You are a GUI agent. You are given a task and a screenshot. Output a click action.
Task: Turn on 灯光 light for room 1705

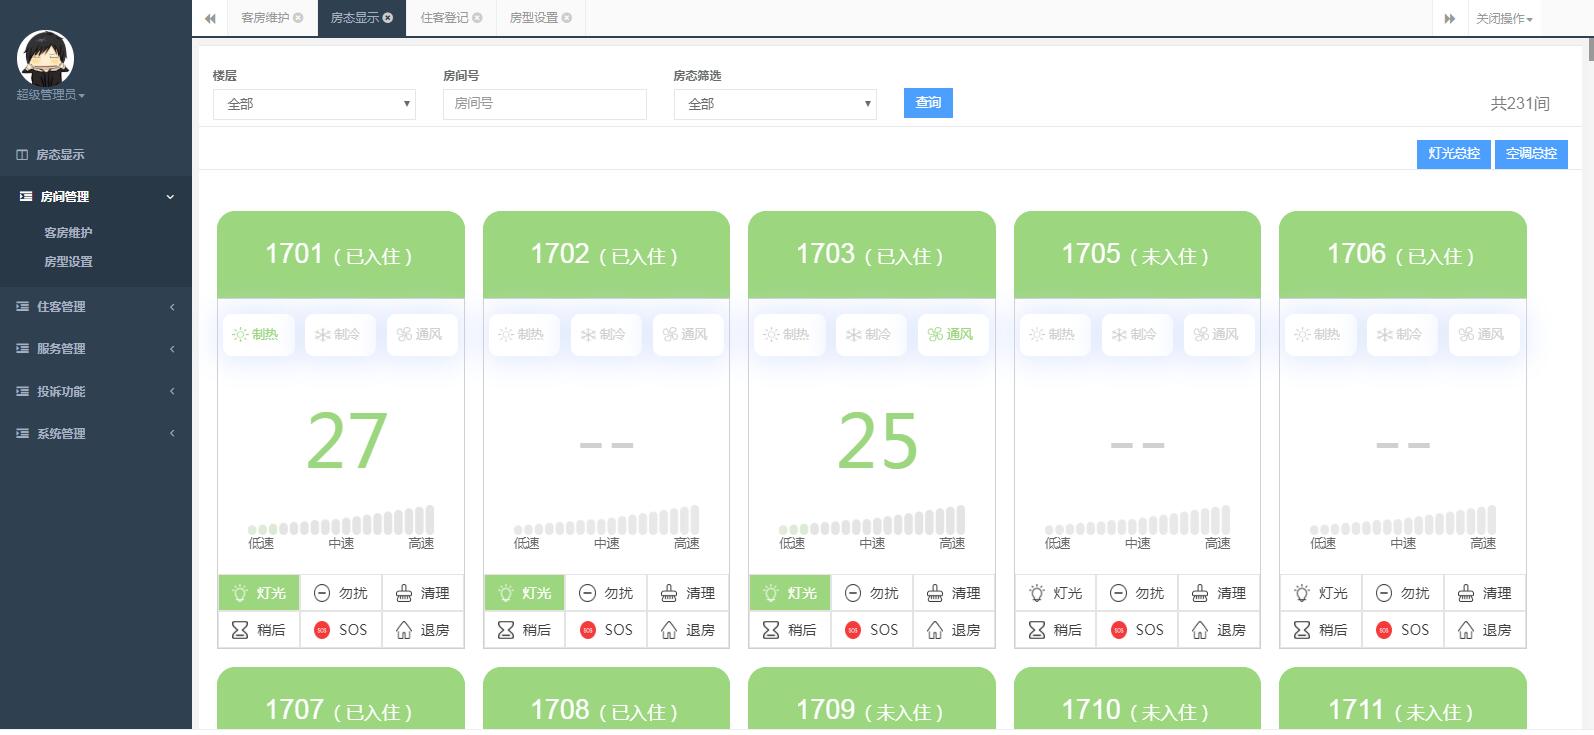(1055, 593)
